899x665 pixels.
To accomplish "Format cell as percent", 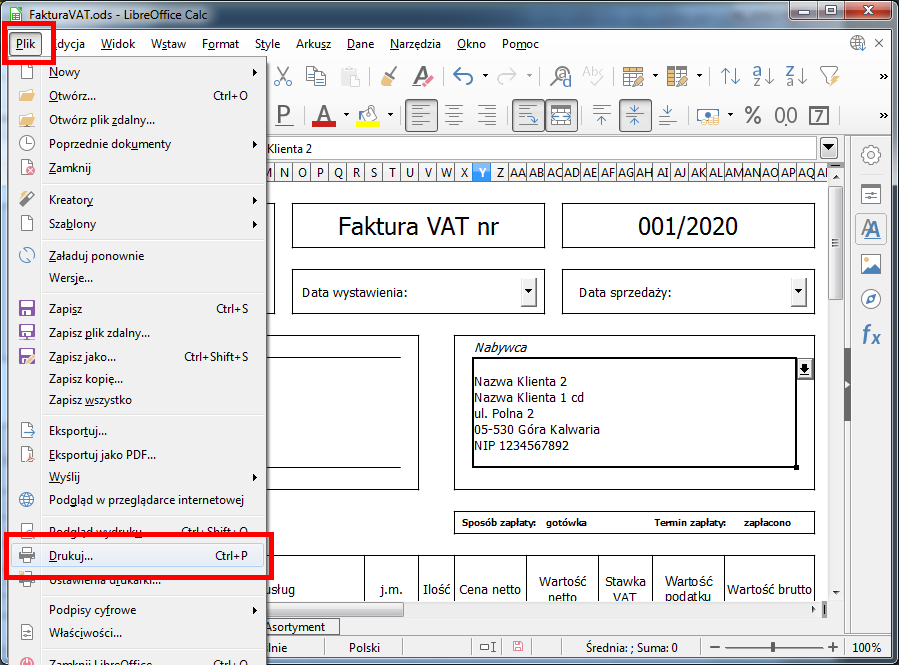I will (x=752, y=115).
